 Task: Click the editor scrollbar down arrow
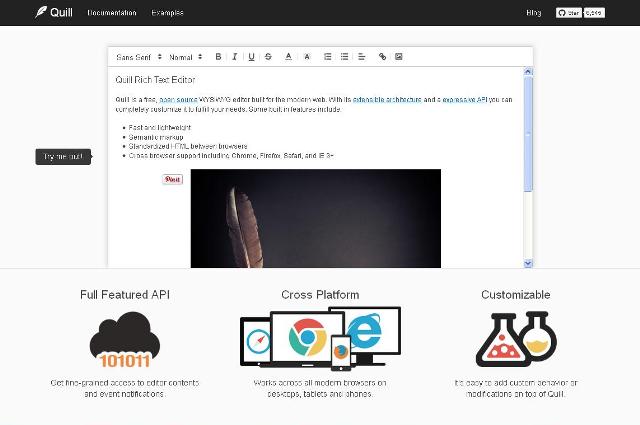click(528, 263)
